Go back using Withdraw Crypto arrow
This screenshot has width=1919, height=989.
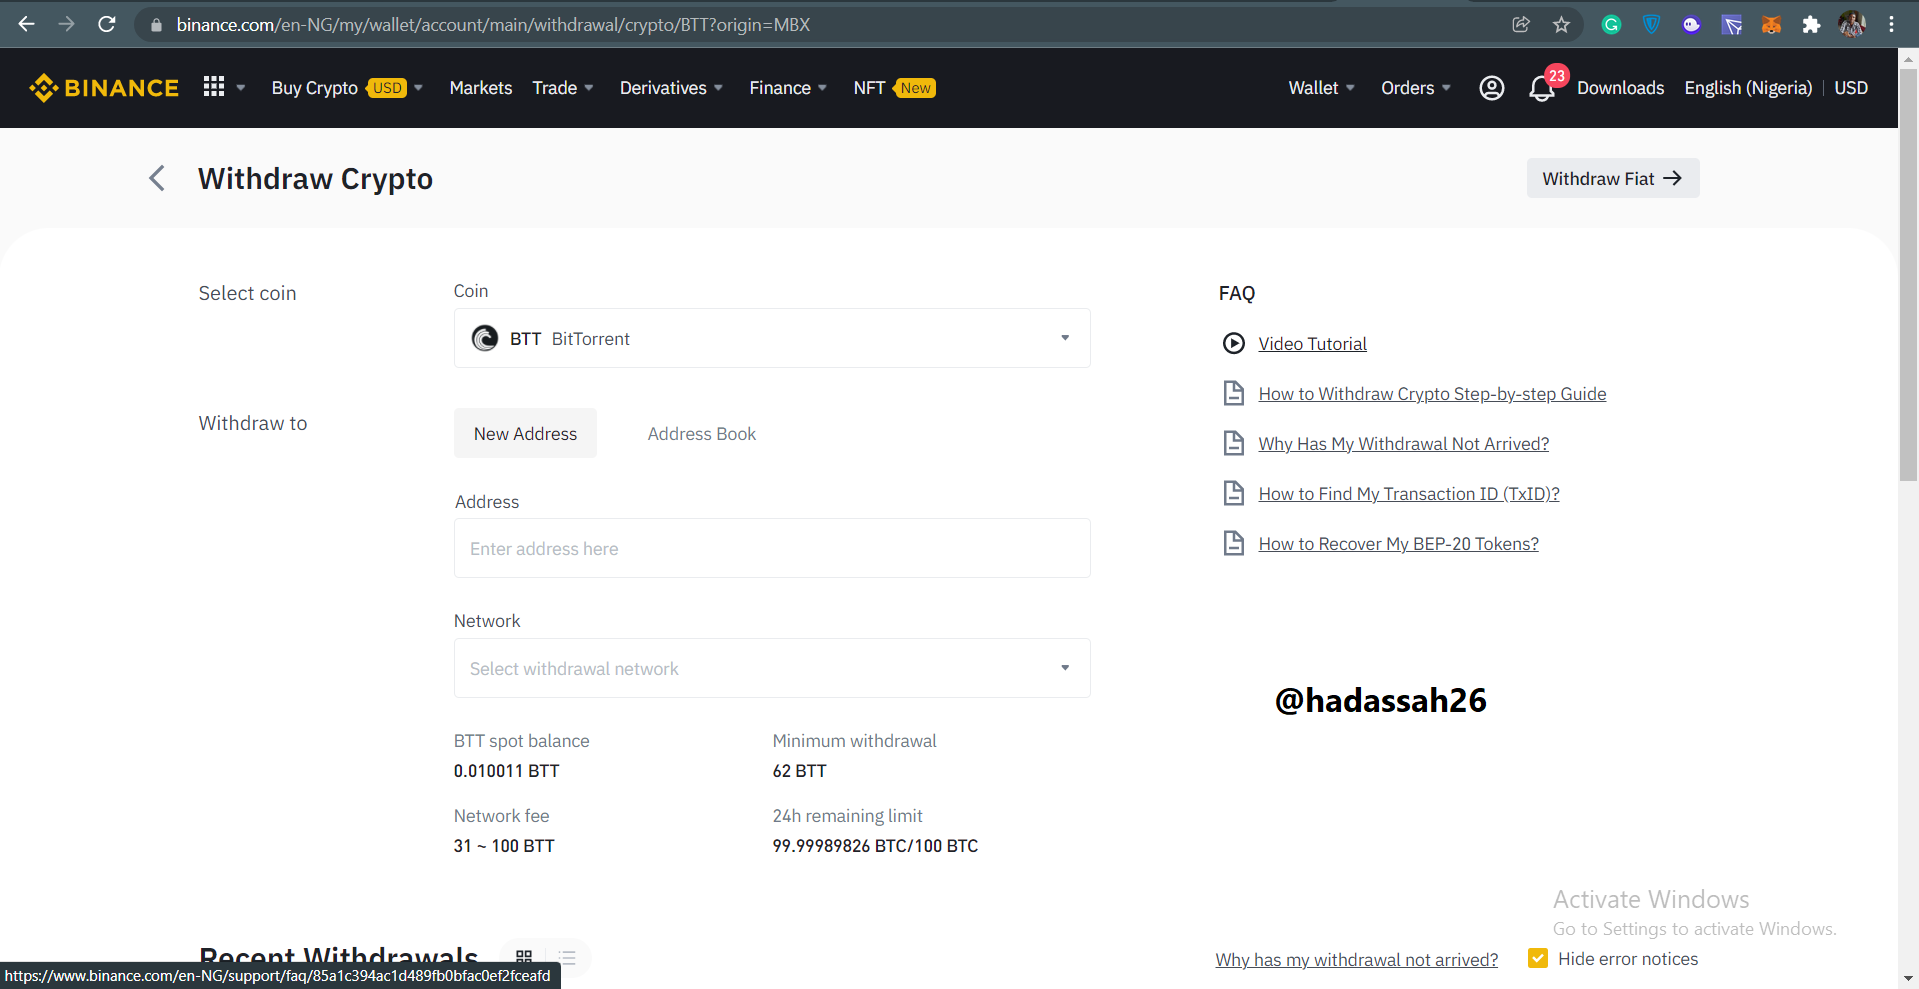tap(157, 178)
